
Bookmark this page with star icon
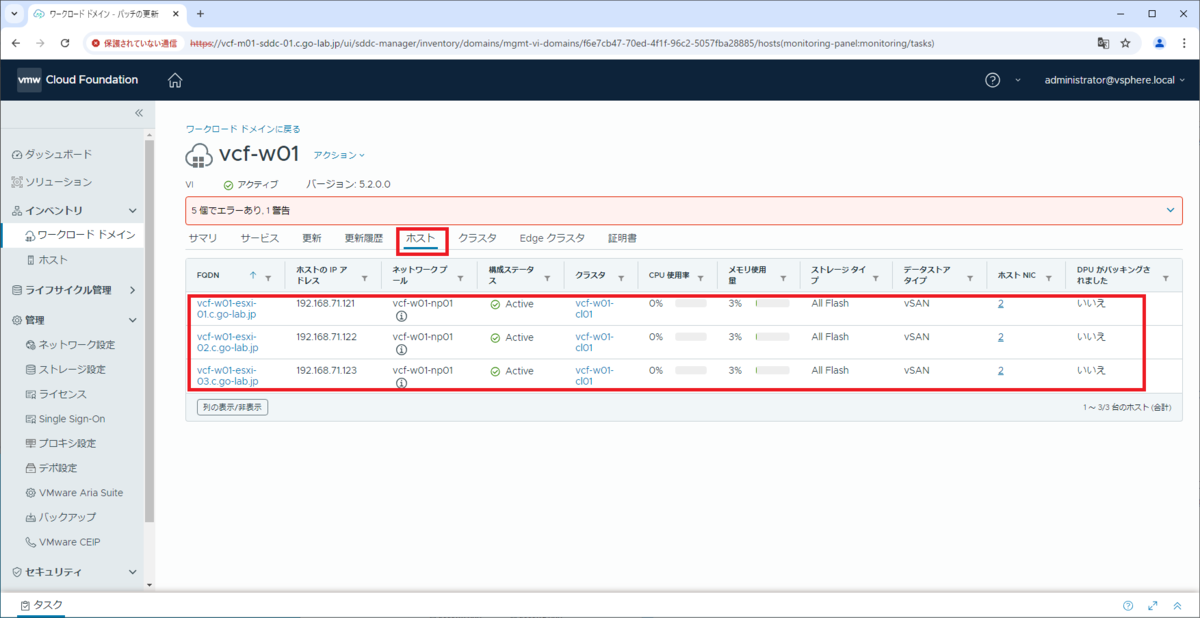tap(1125, 43)
